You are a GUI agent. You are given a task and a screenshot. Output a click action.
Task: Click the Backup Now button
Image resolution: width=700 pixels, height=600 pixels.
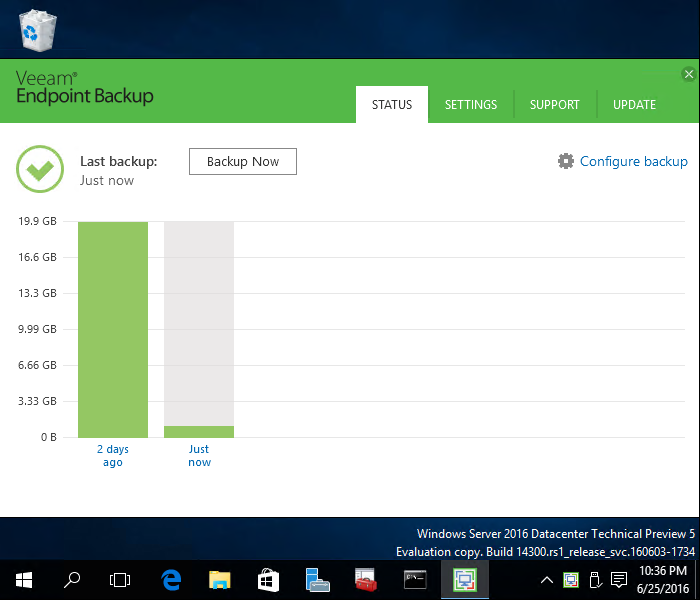tap(243, 162)
